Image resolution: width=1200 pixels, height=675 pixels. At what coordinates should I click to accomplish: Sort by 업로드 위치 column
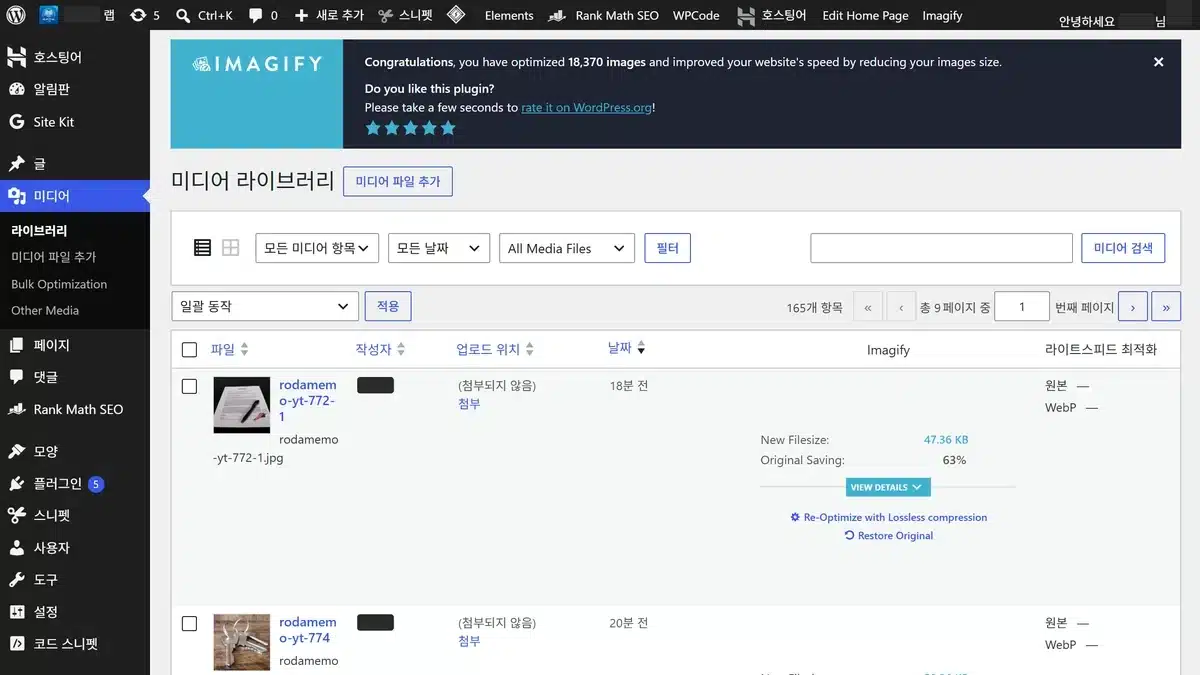pos(495,349)
